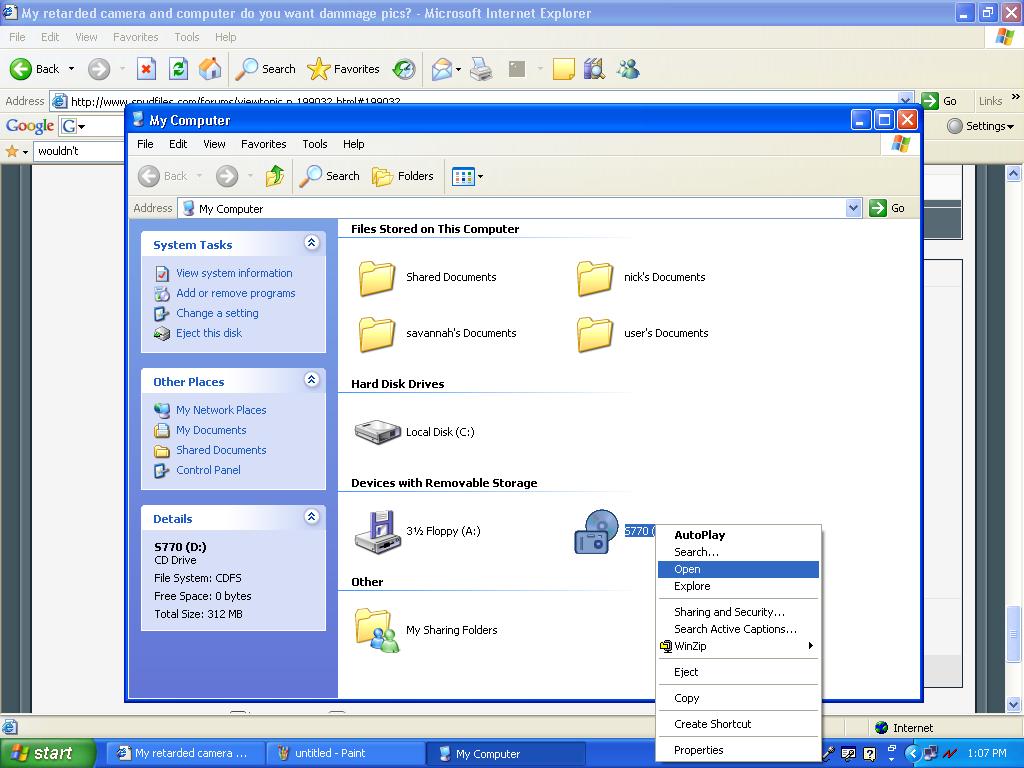Choose Explore from the context menu
The width and height of the screenshot is (1024, 768).
pyautogui.click(x=692, y=586)
